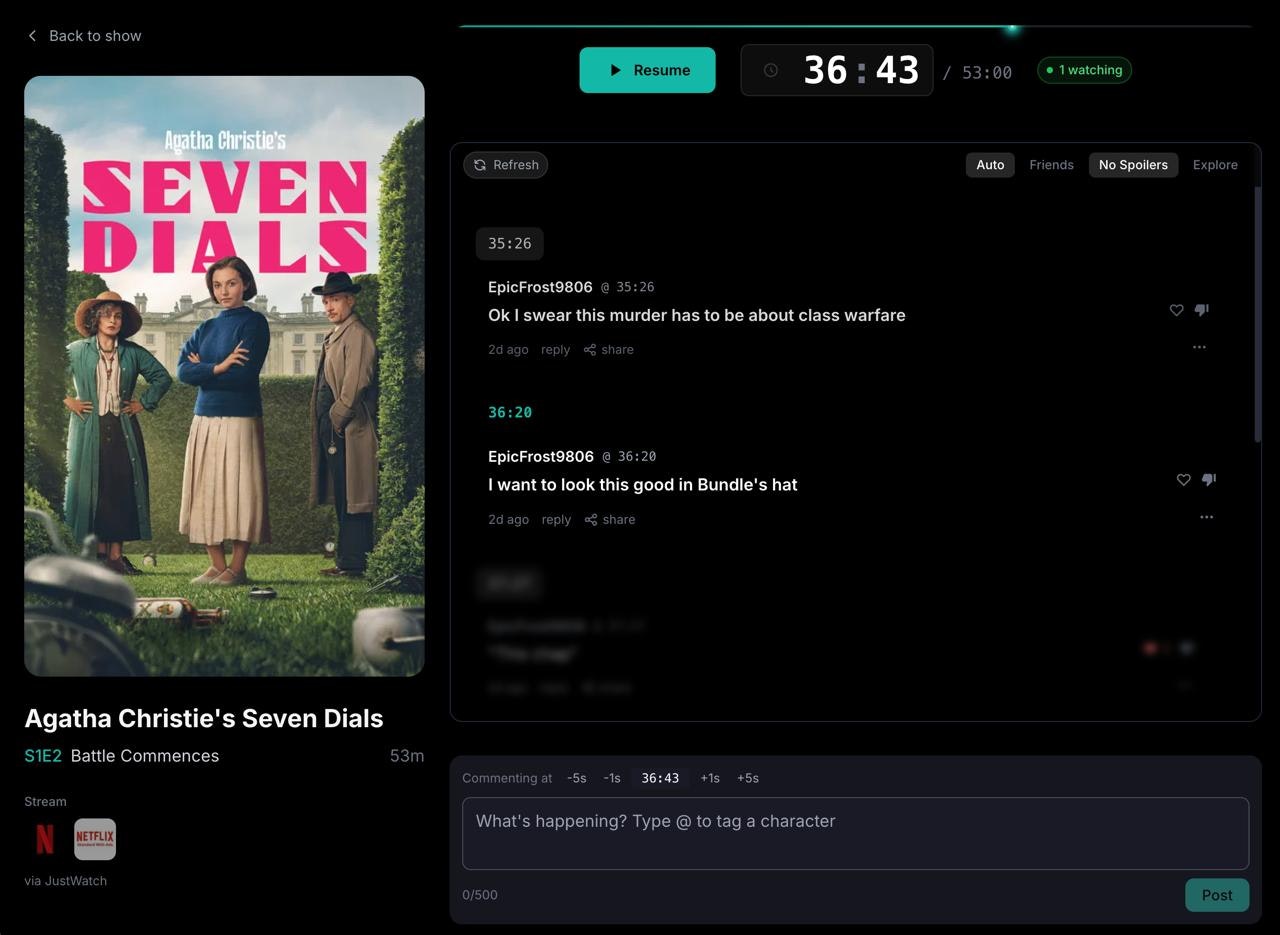Open the options menu on the class warfare comment
The width and height of the screenshot is (1280, 935).
point(1199,347)
